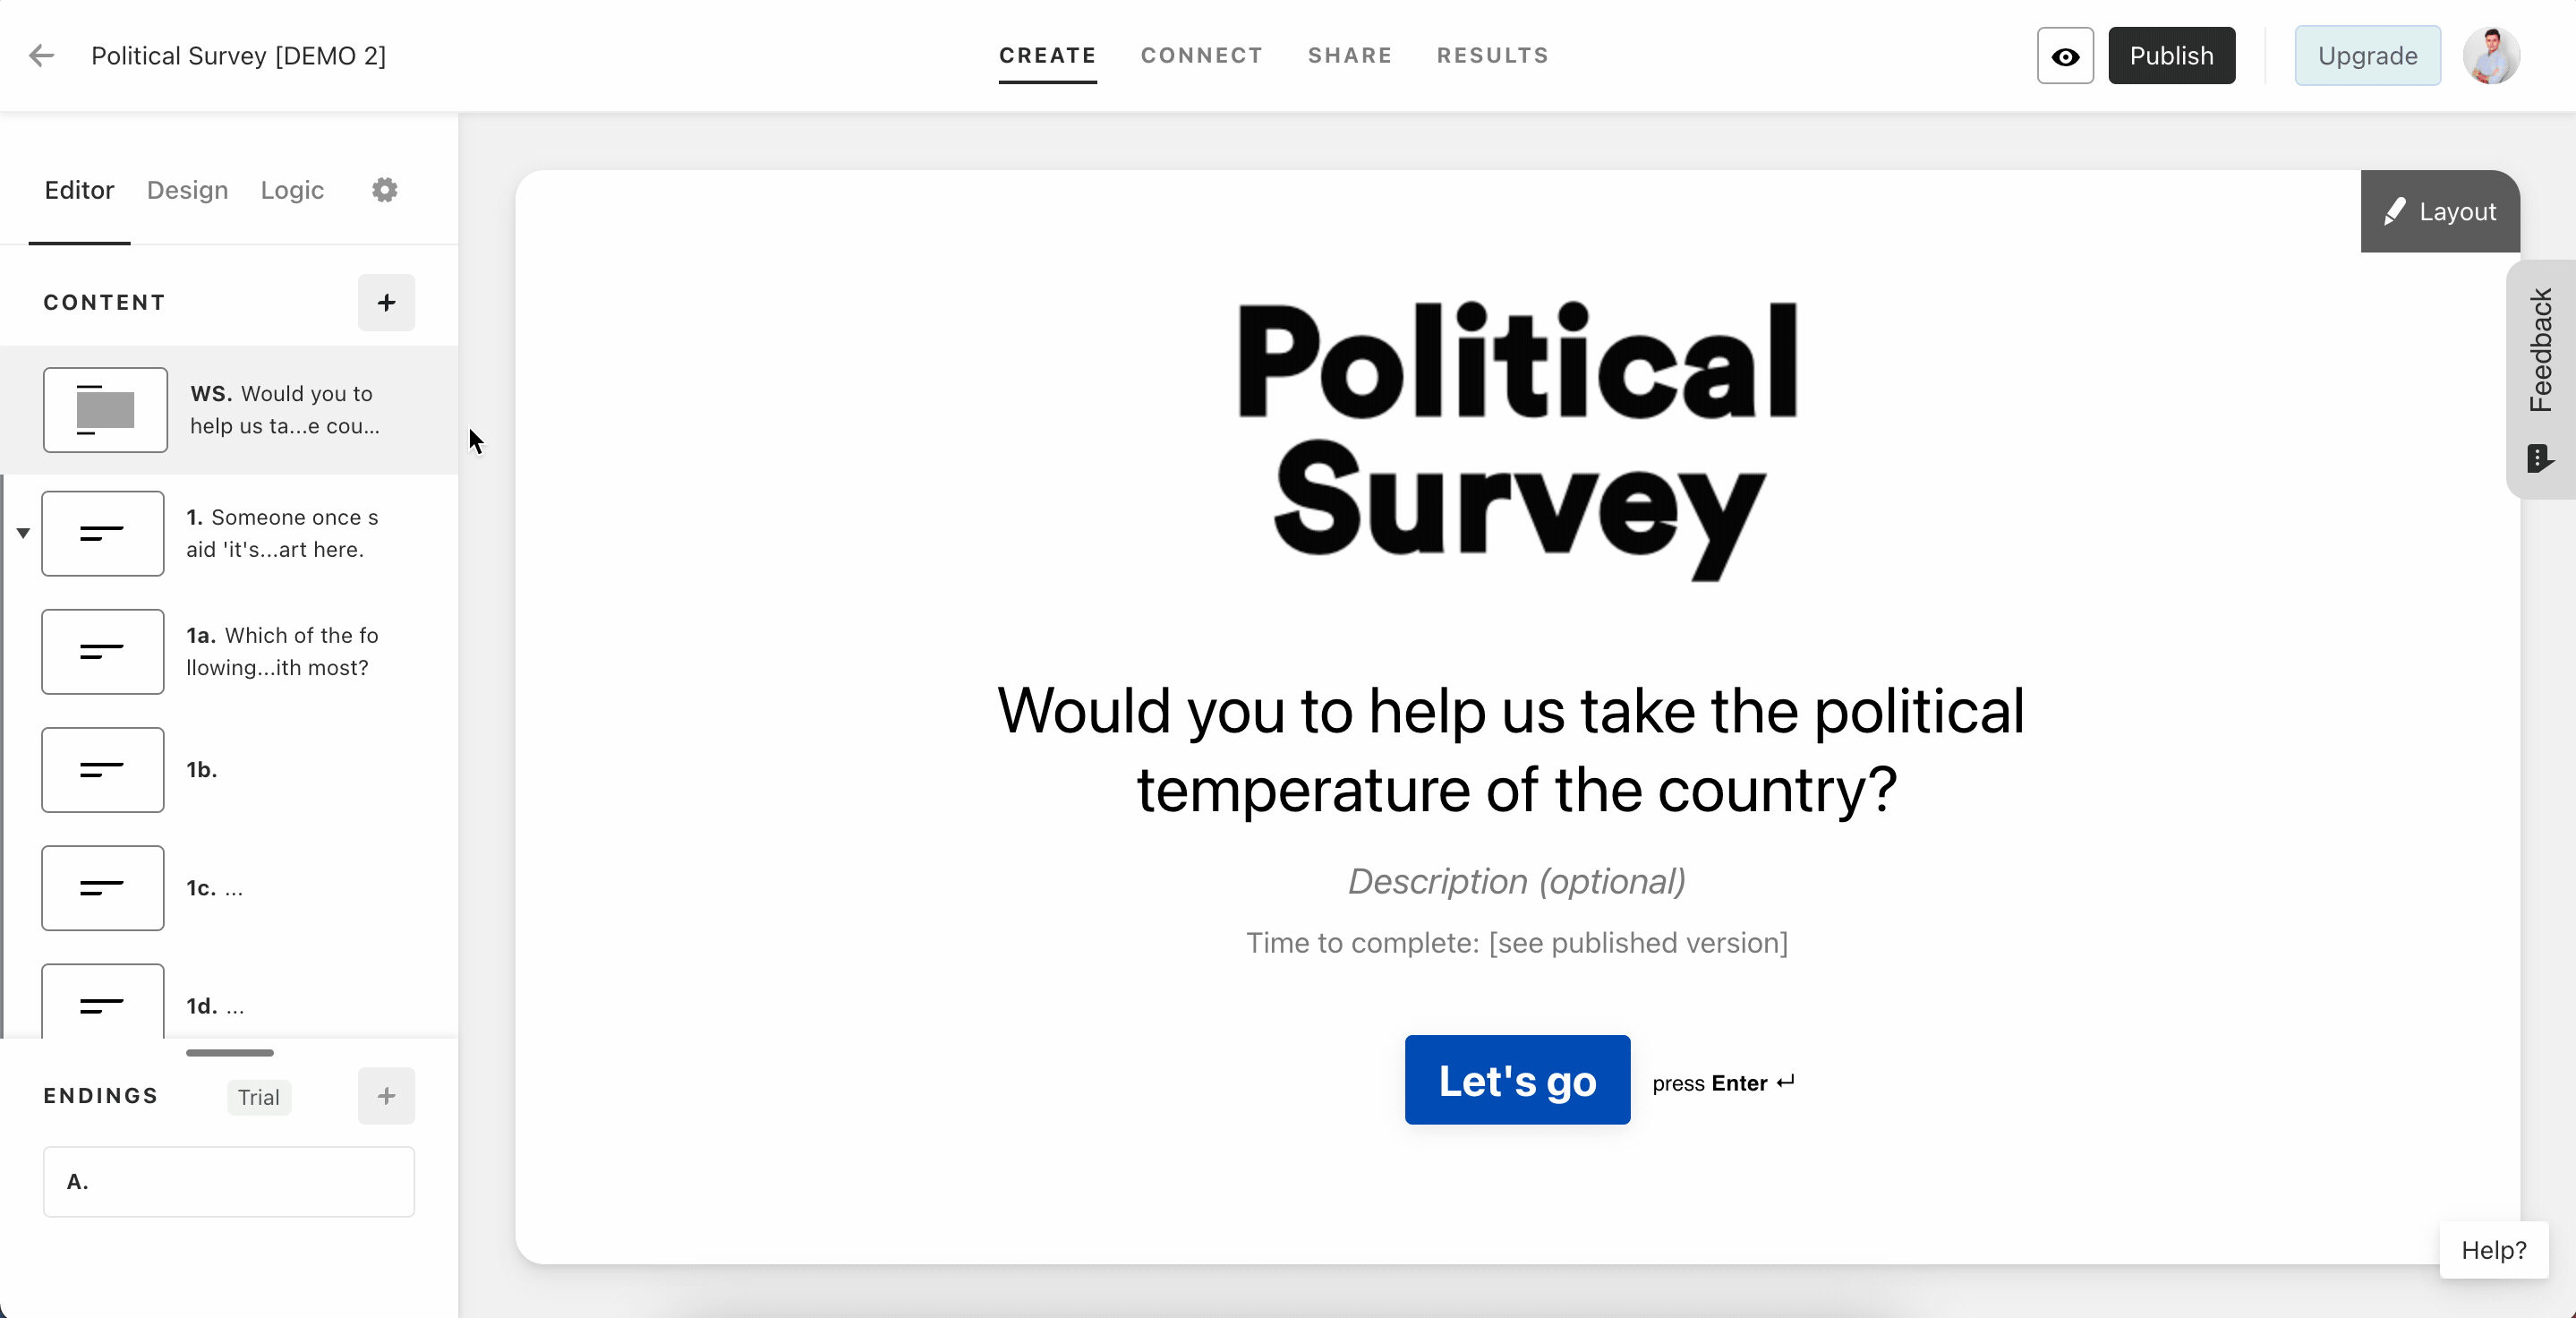This screenshot has width=2576, height=1318.
Task: Click the content list scrollbar handle
Action: (x=229, y=1053)
